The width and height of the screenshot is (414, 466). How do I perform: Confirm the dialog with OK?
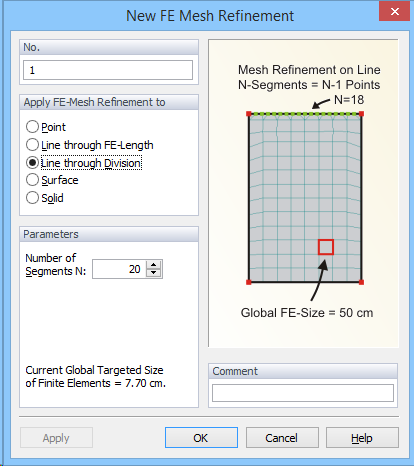point(201,438)
